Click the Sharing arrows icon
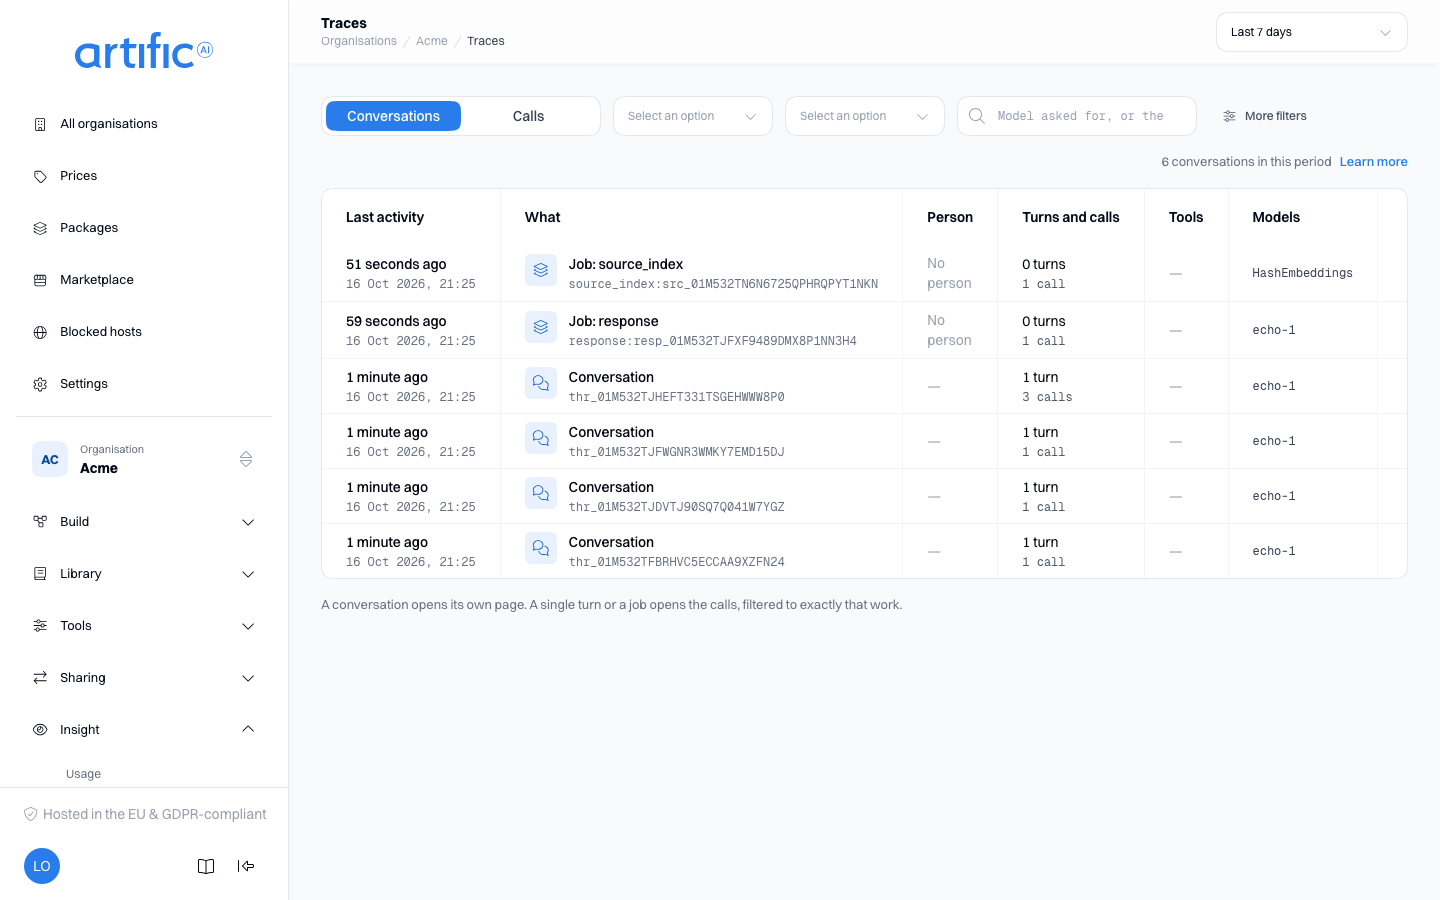 pyautogui.click(x=40, y=678)
